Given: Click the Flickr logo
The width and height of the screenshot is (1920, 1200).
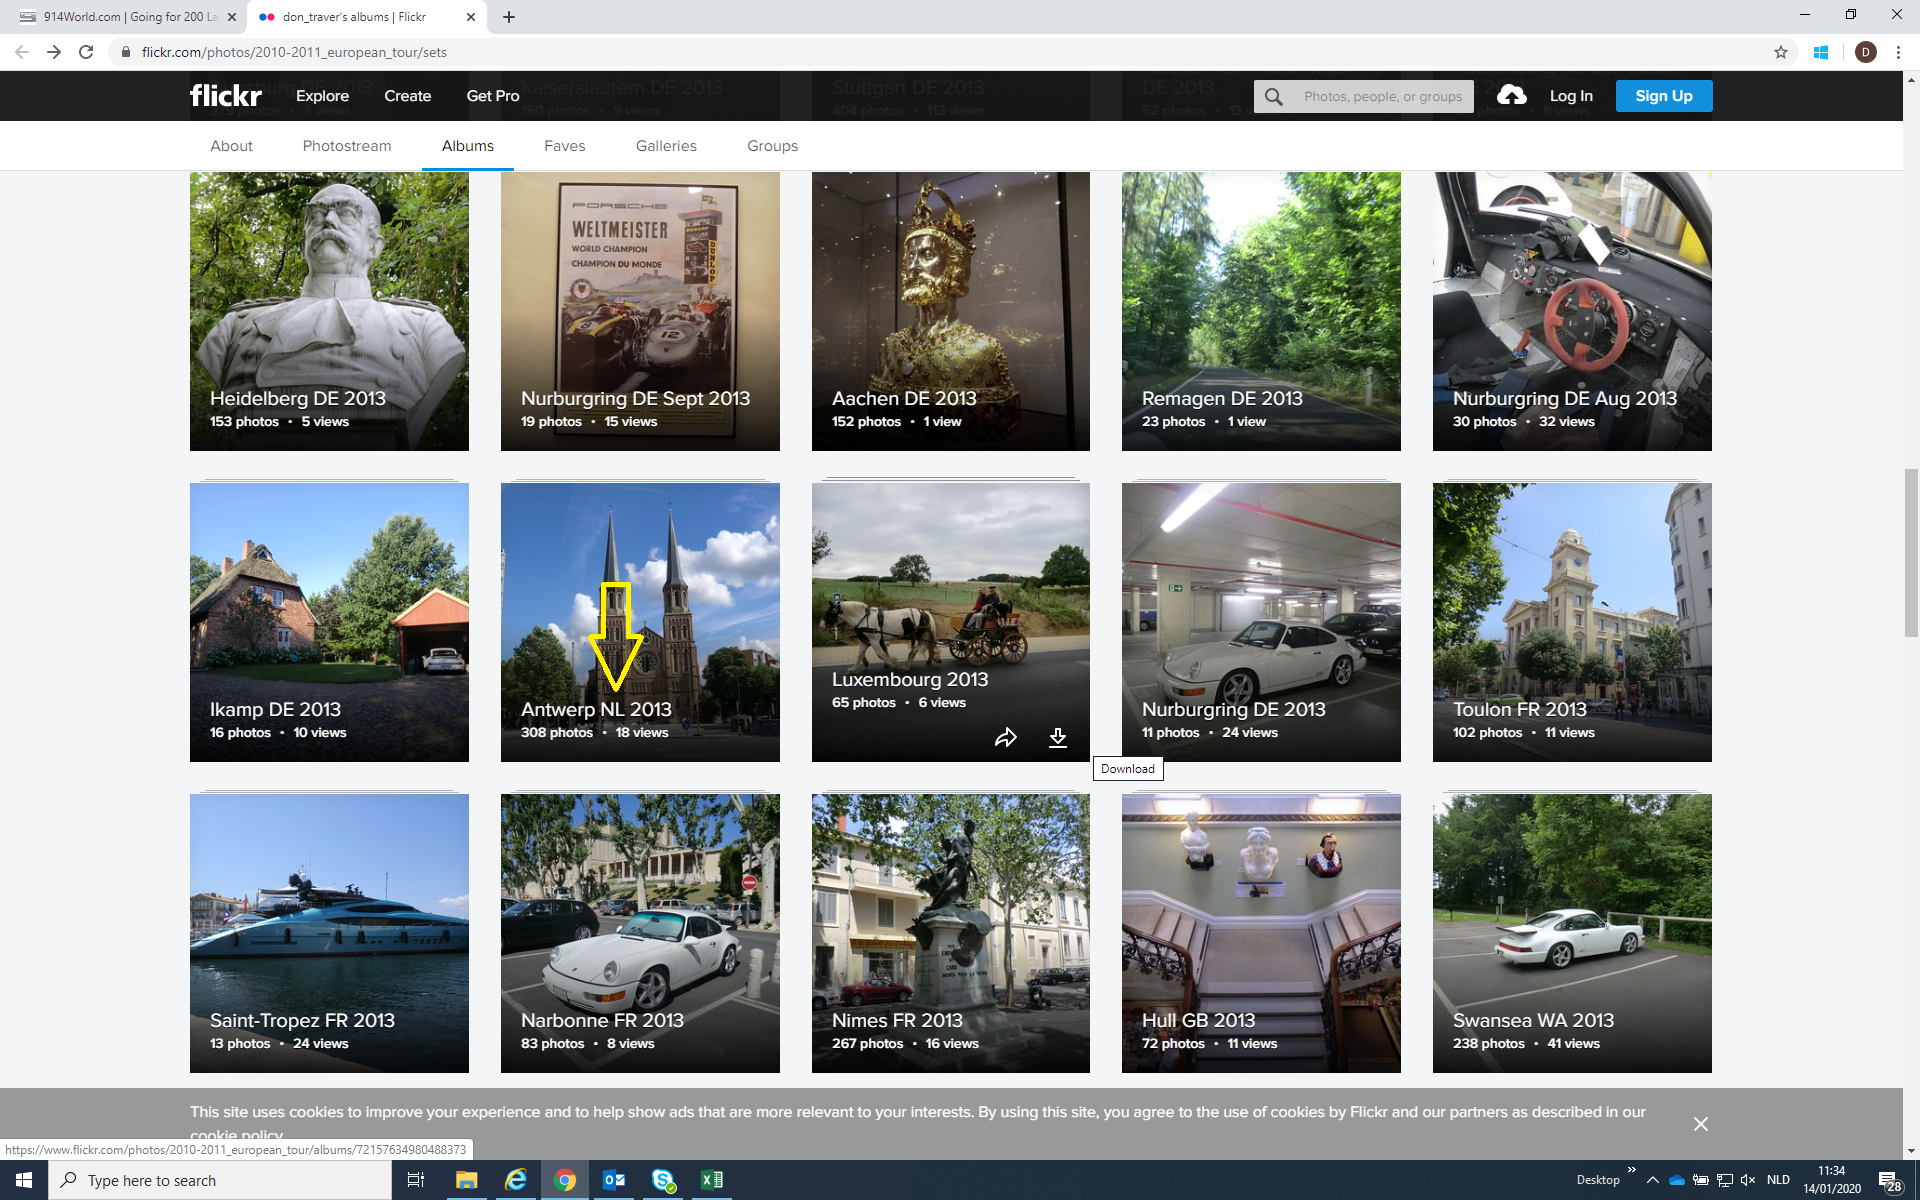Looking at the screenshot, I should click(226, 96).
